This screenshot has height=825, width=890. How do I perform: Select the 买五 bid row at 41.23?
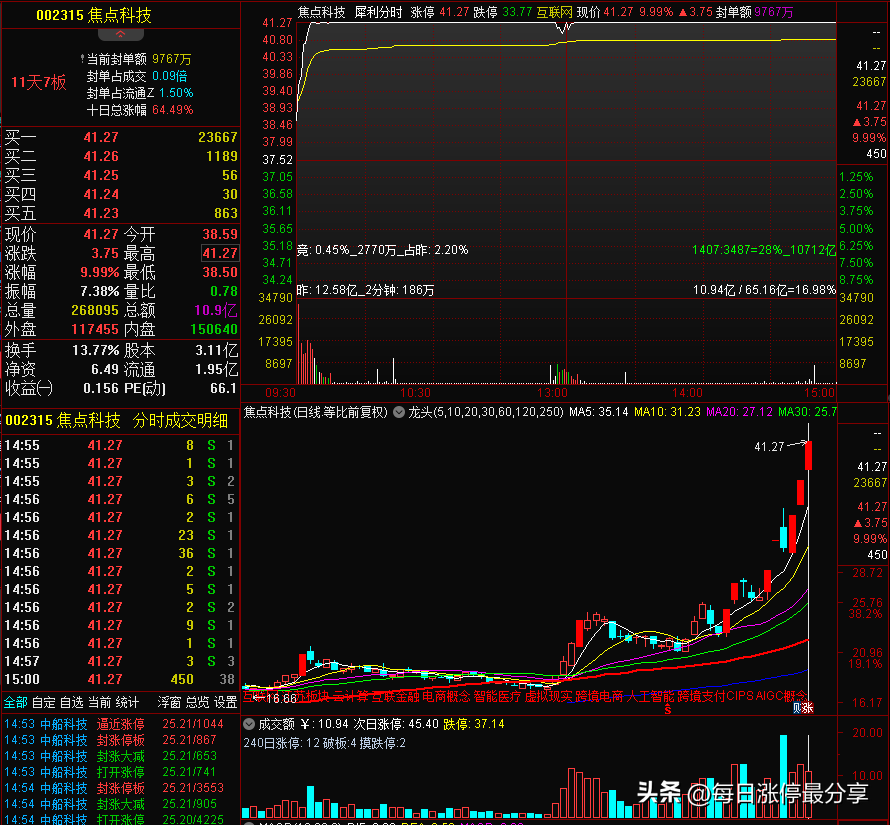[x=120, y=213]
